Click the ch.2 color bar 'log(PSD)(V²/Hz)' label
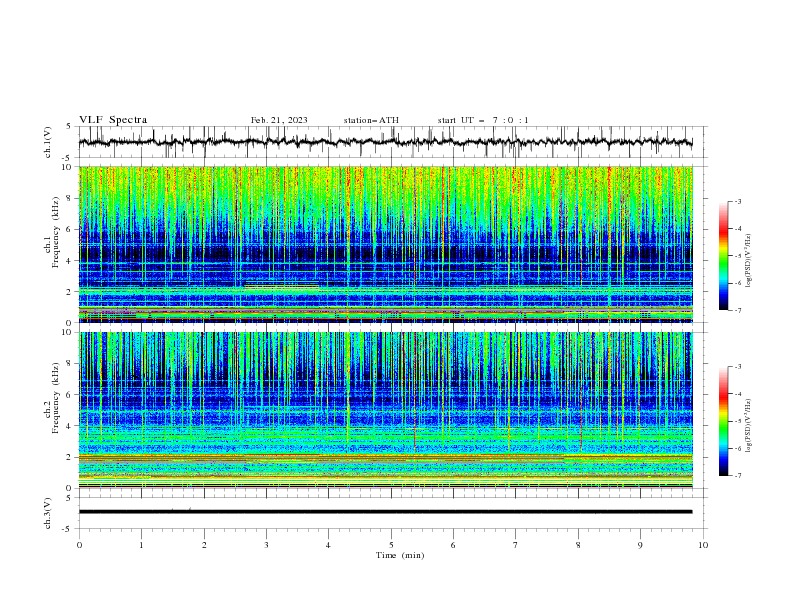Image resolution: width=792 pixels, height=612 pixels. pyautogui.click(x=749, y=426)
